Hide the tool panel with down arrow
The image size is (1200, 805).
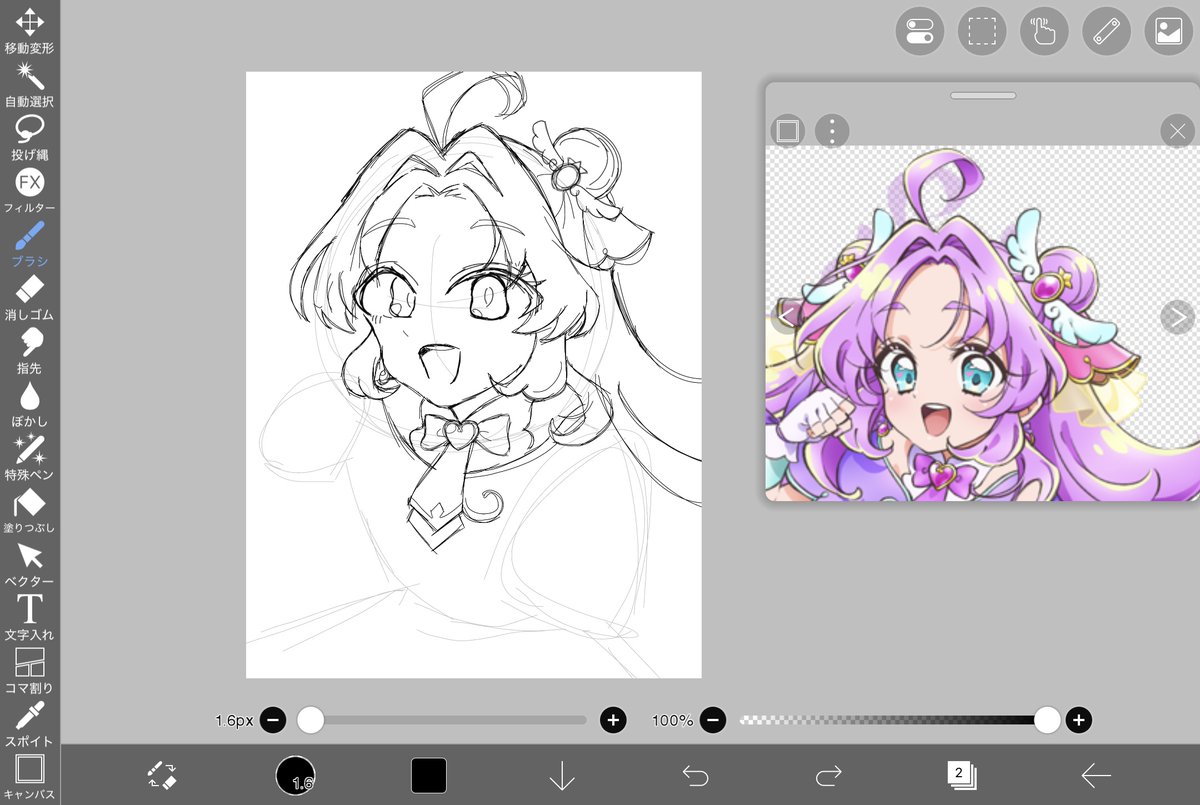(x=562, y=775)
